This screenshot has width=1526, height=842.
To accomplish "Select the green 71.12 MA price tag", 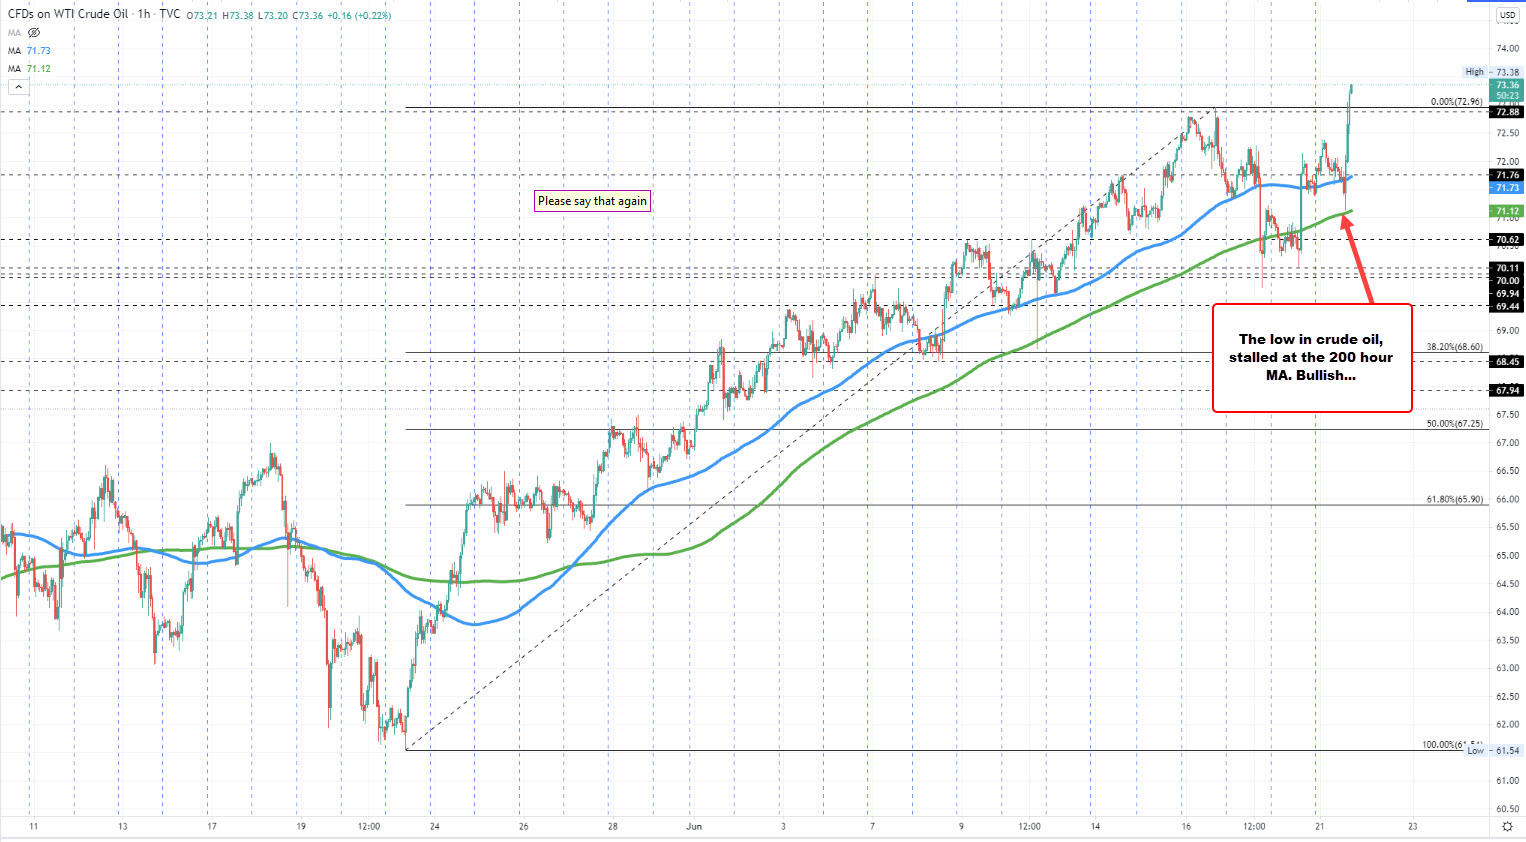I will pyautogui.click(x=1507, y=212).
